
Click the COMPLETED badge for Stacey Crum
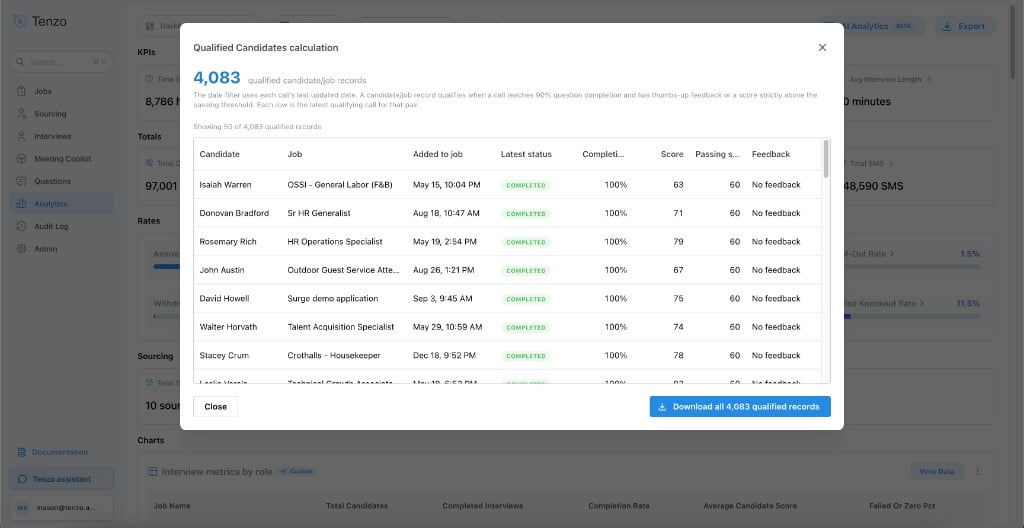click(526, 356)
